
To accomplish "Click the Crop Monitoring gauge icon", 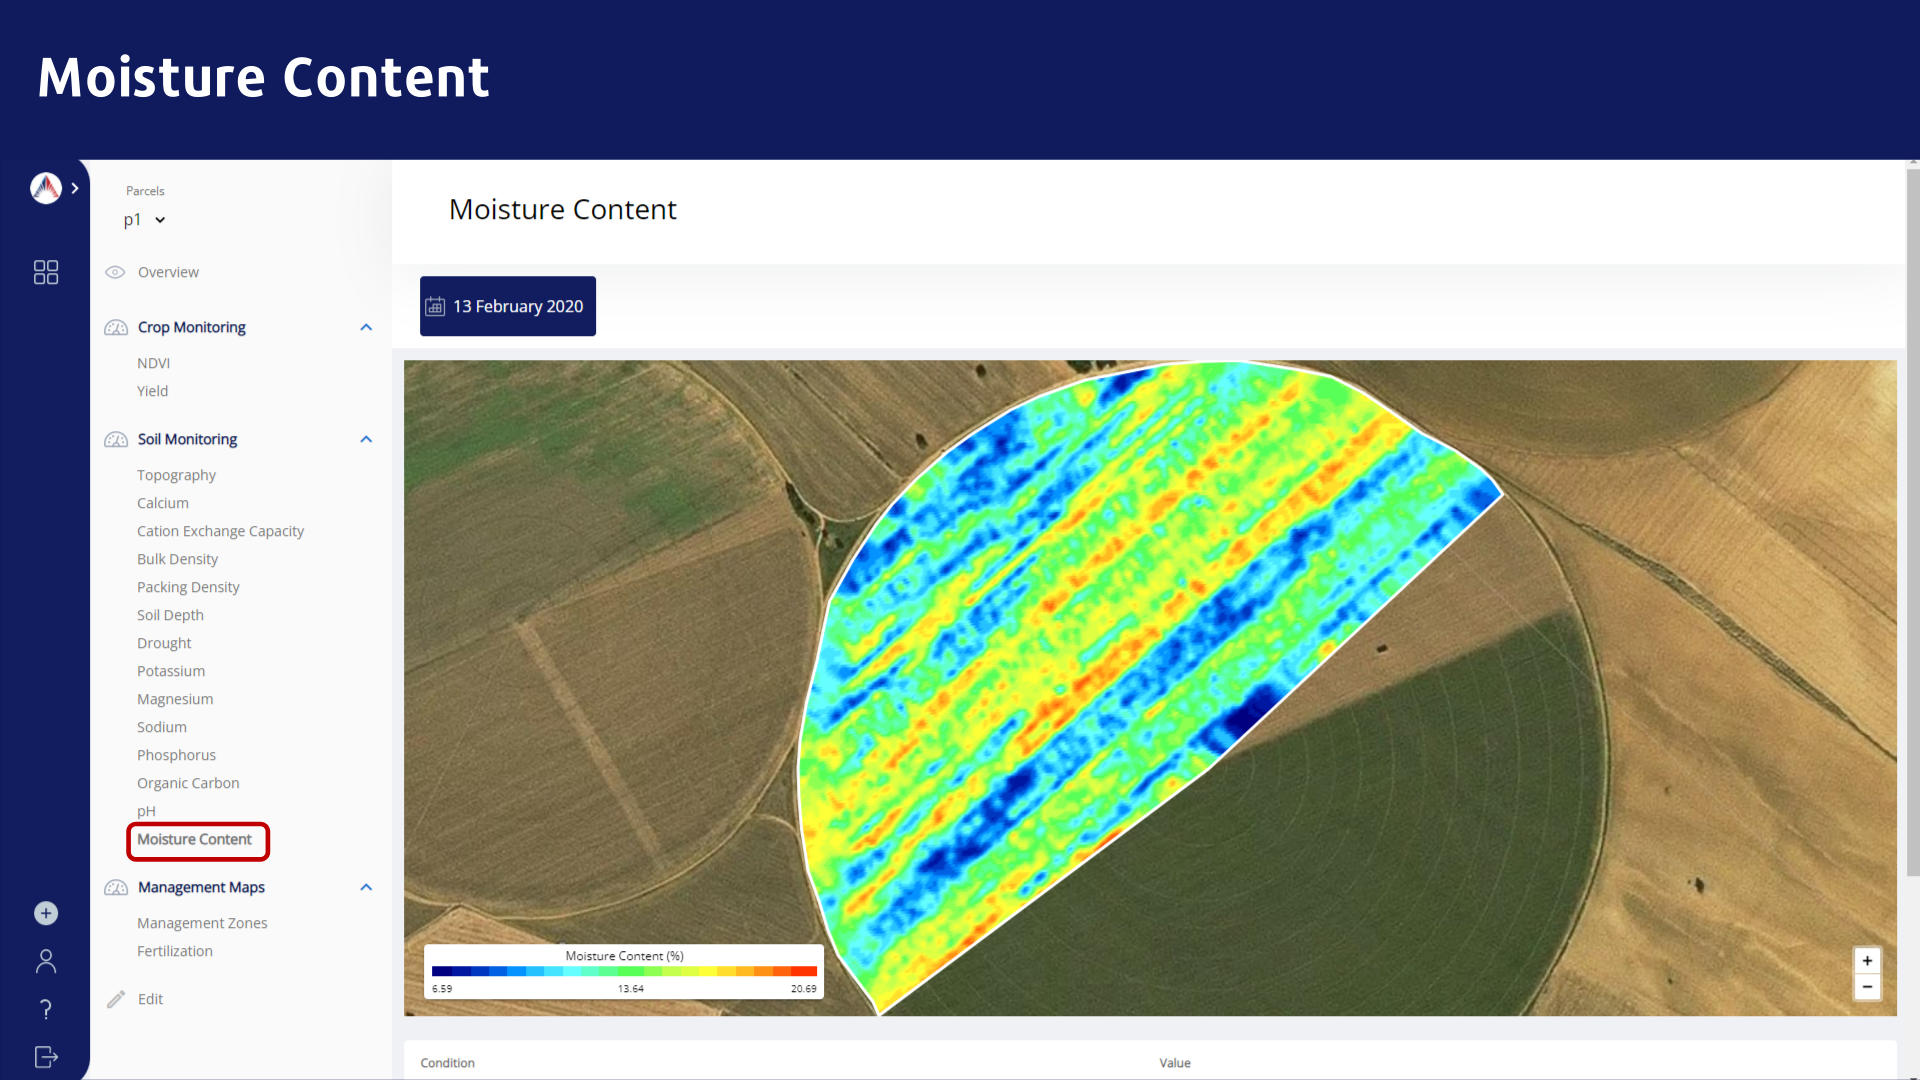I will (116, 327).
